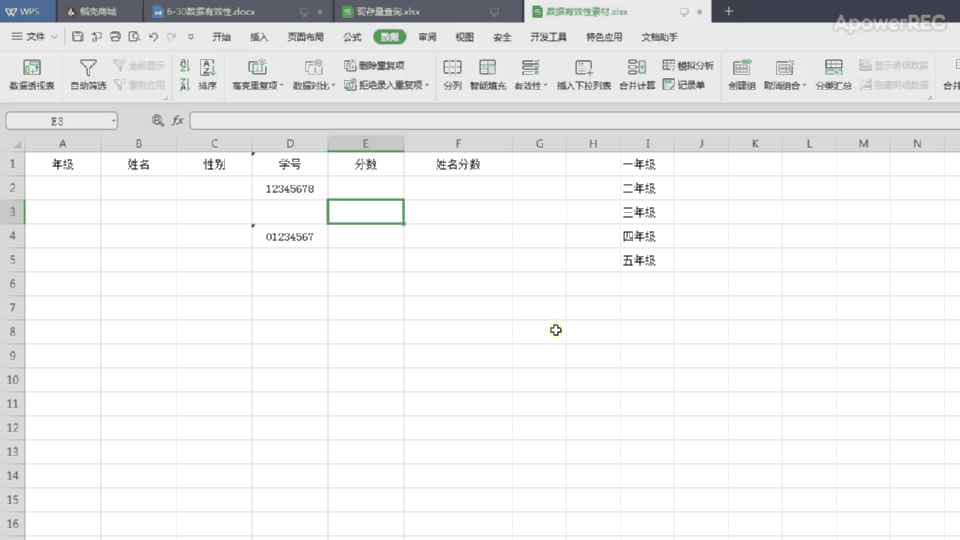Click the 排序 sort button
Image resolution: width=960 pixels, height=540 pixels.
tap(207, 74)
